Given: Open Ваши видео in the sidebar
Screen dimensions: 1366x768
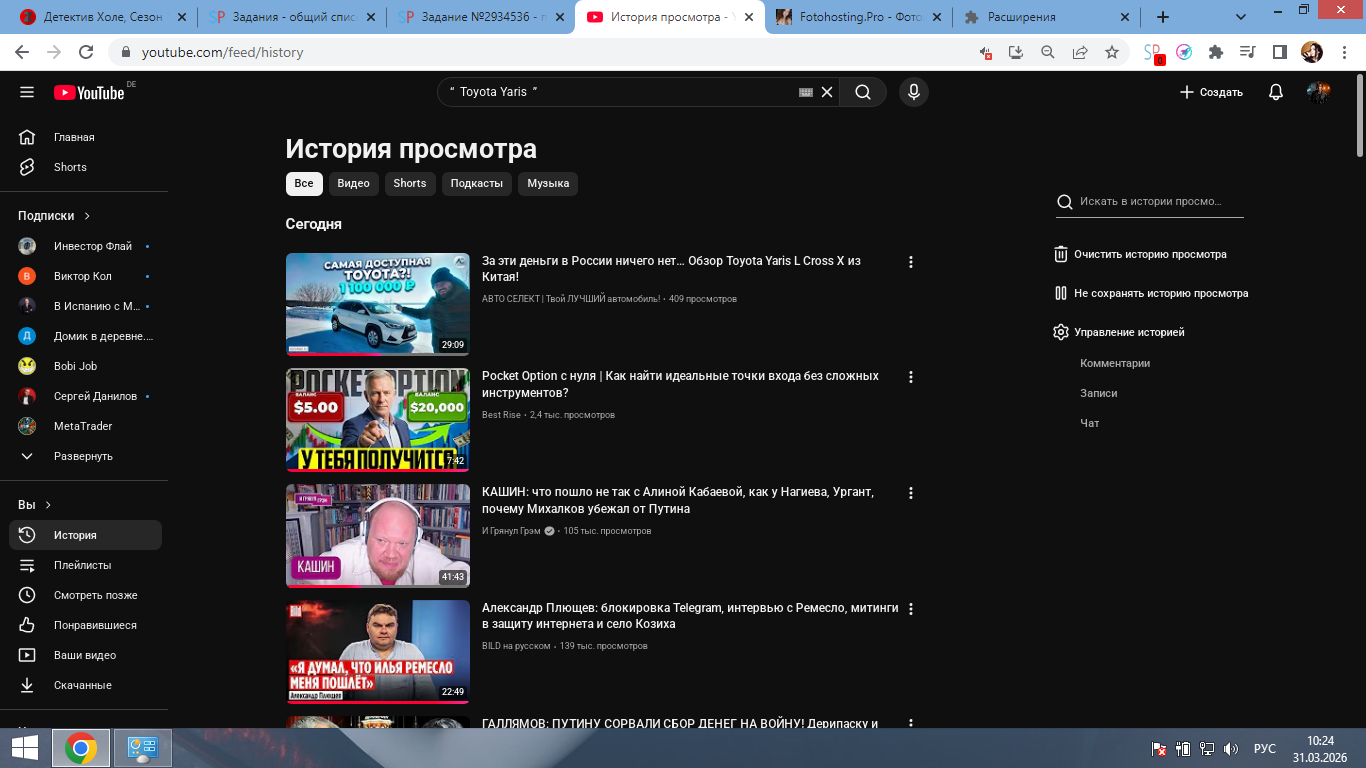Looking at the screenshot, I should pyautogui.click(x=85, y=655).
